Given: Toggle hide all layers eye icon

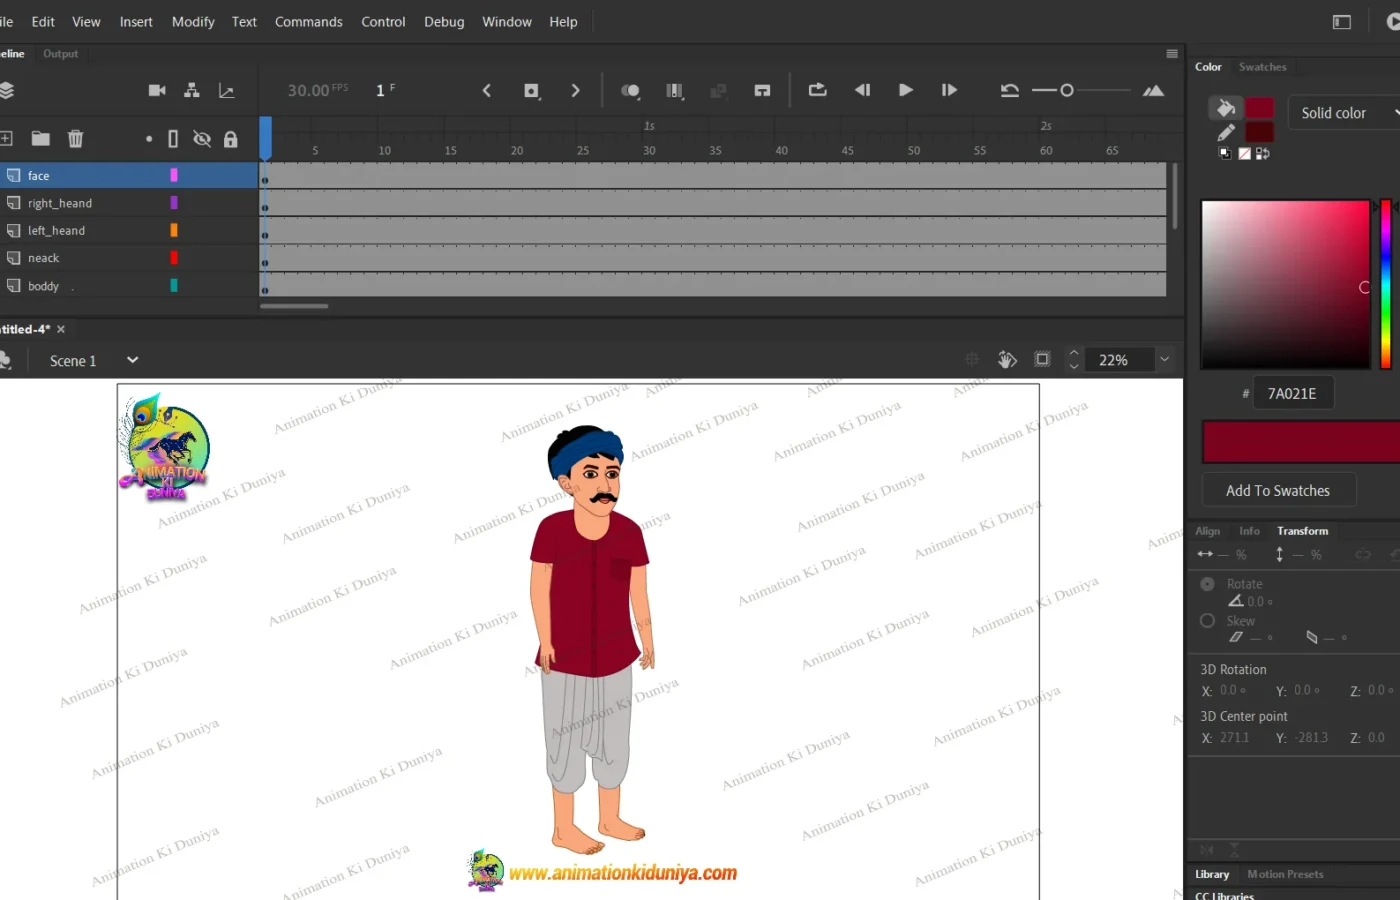Looking at the screenshot, I should [x=202, y=139].
